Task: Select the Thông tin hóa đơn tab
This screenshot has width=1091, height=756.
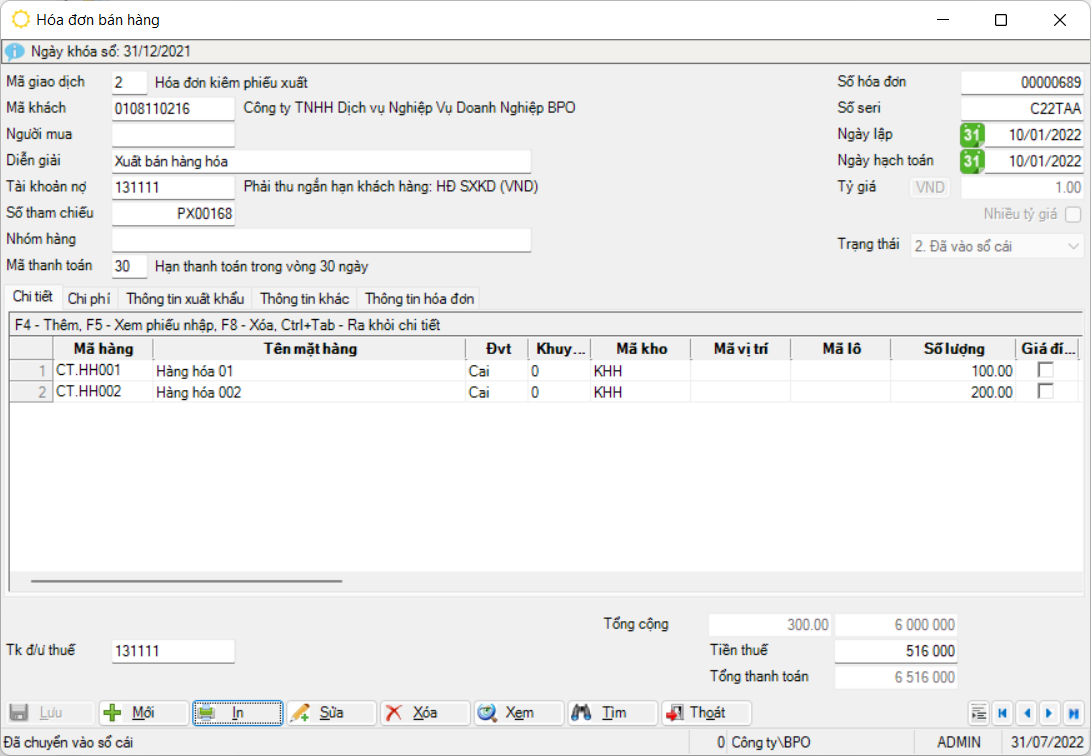Action: [x=419, y=298]
